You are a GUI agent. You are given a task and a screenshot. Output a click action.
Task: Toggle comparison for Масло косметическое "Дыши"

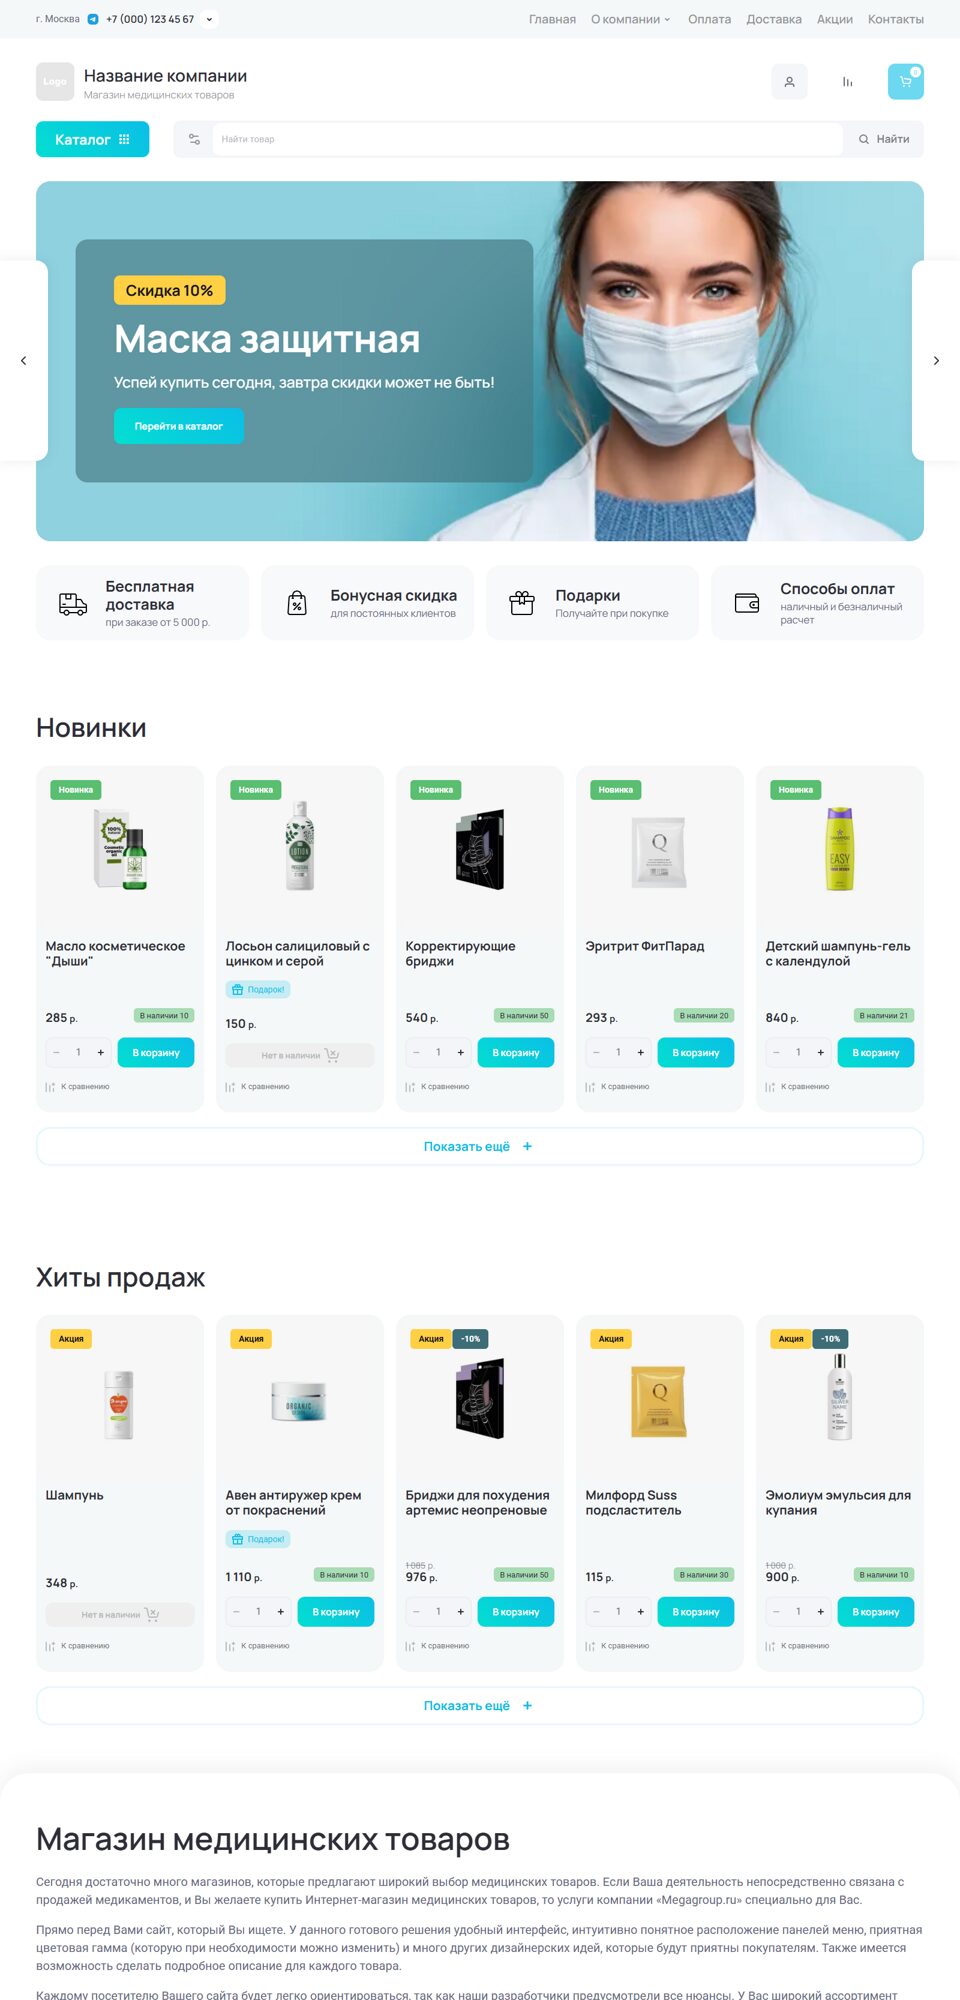pyautogui.click(x=78, y=1086)
